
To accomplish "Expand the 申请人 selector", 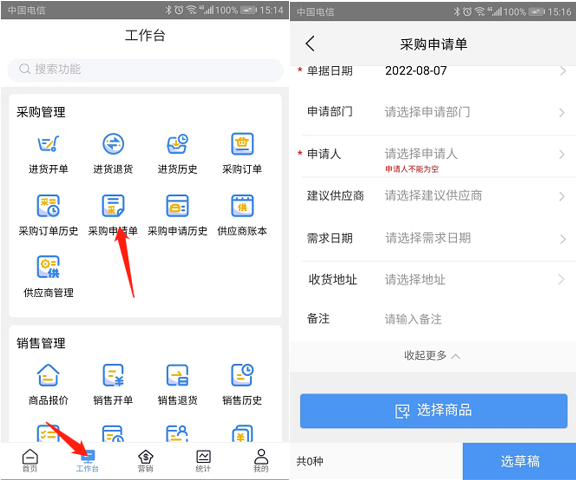I will click(433, 156).
